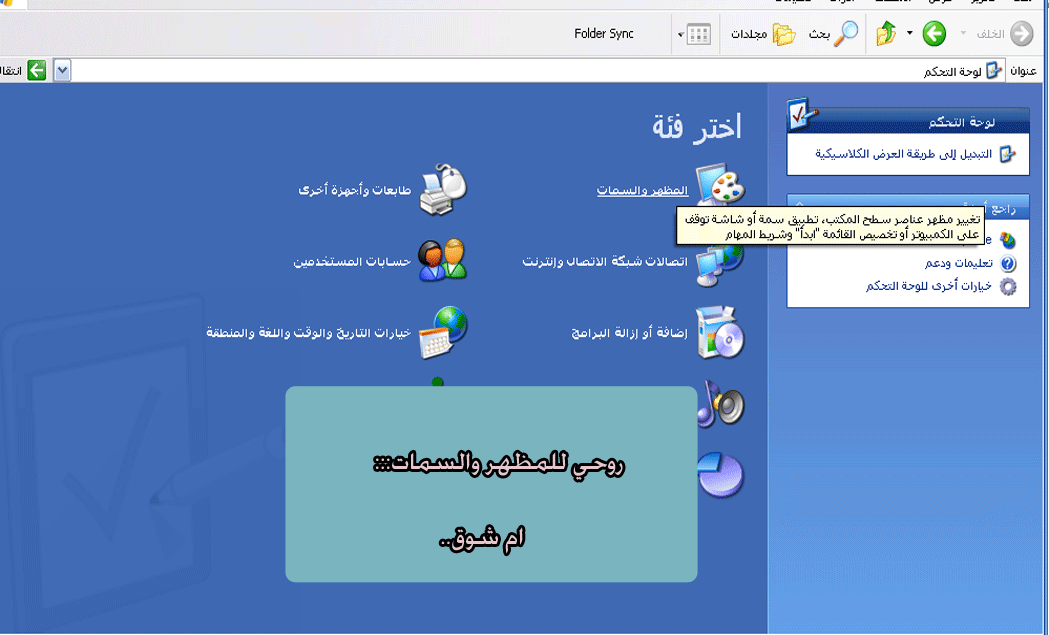Open Other Control Panel Options link
This screenshot has width=1049, height=635.
(x=928, y=286)
